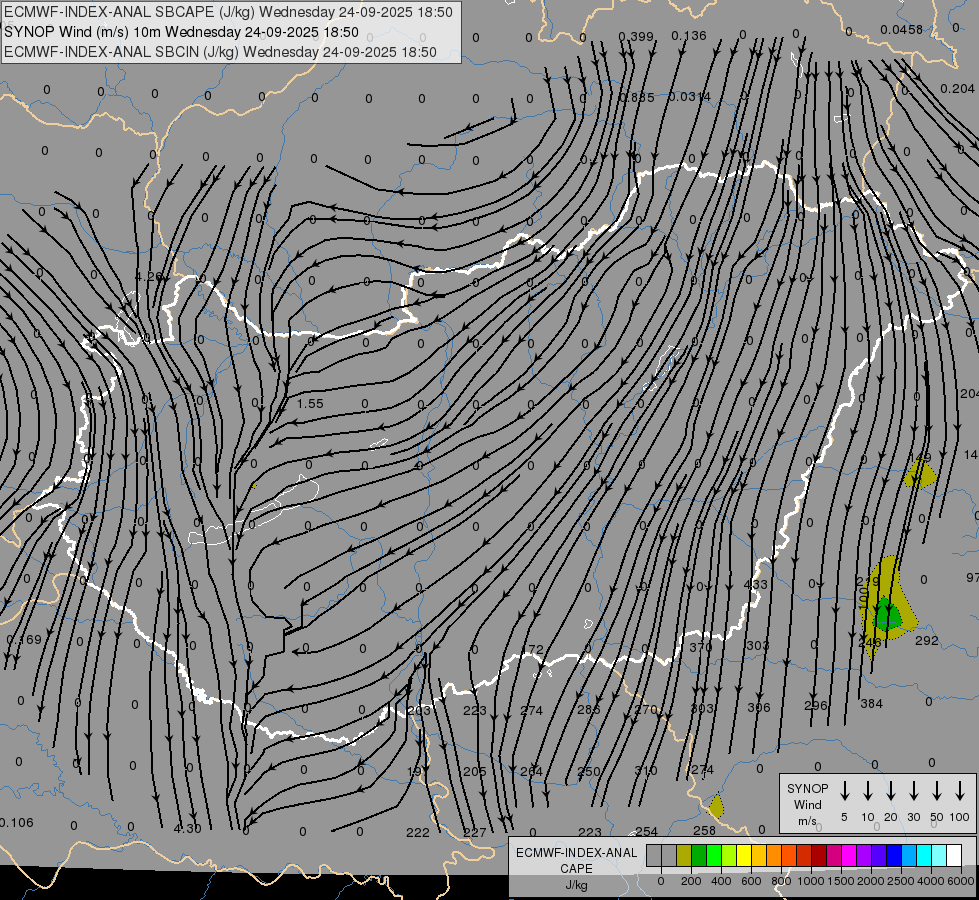Select the 30 m/s wind legend arrow
Image resolution: width=979 pixels, height=900 pixels.
click(913, 791)
